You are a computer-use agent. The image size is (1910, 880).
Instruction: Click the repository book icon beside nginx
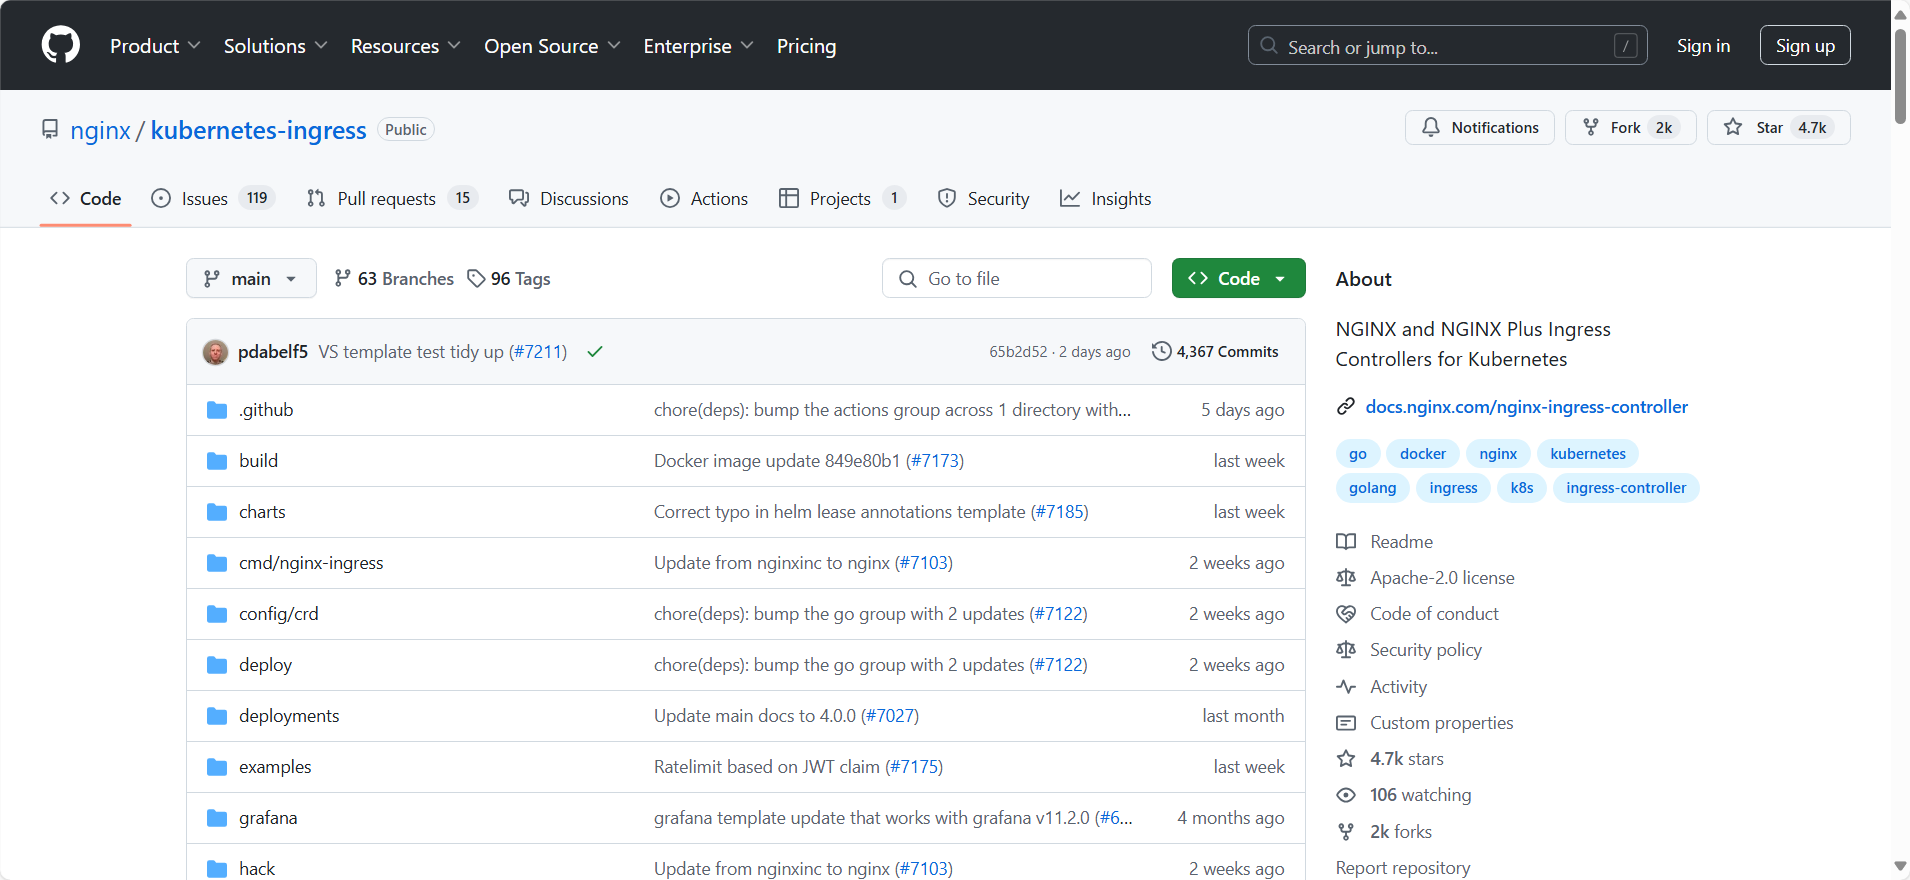[50, 129]
